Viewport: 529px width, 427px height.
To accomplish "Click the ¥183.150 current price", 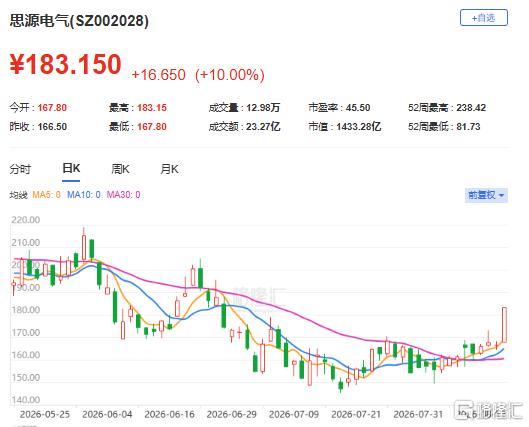I will [65, 64].
